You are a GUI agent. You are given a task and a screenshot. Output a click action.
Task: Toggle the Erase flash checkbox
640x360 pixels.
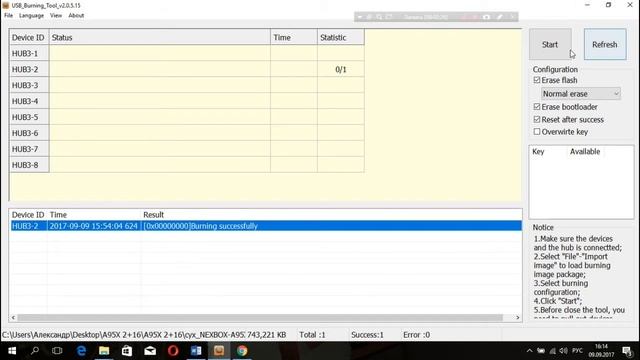pyautogui.click(x=537, y=80)
